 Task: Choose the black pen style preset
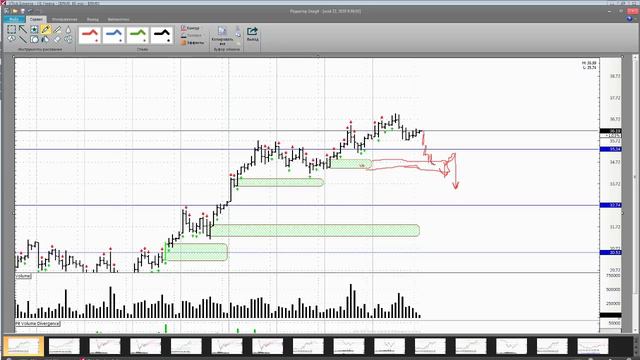pyautogui.click(x=162, y=35)
